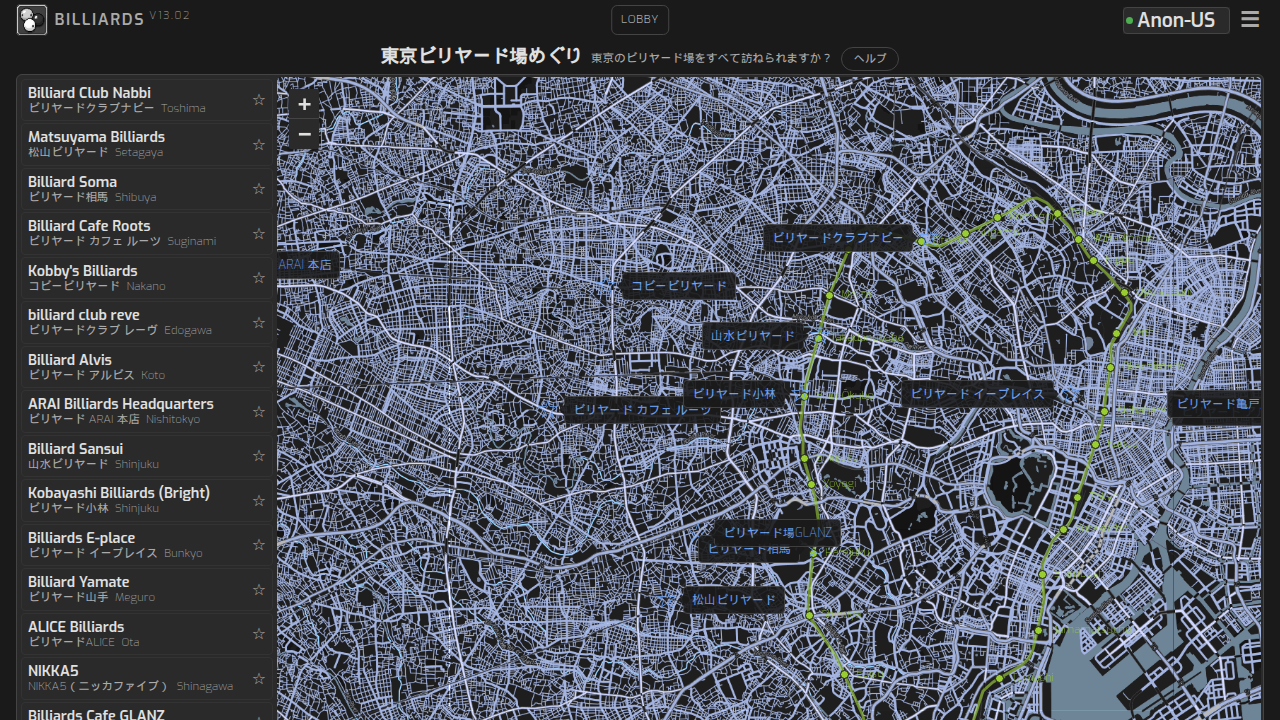Choose Matsuyama Billiards from the list

[147, 144]
